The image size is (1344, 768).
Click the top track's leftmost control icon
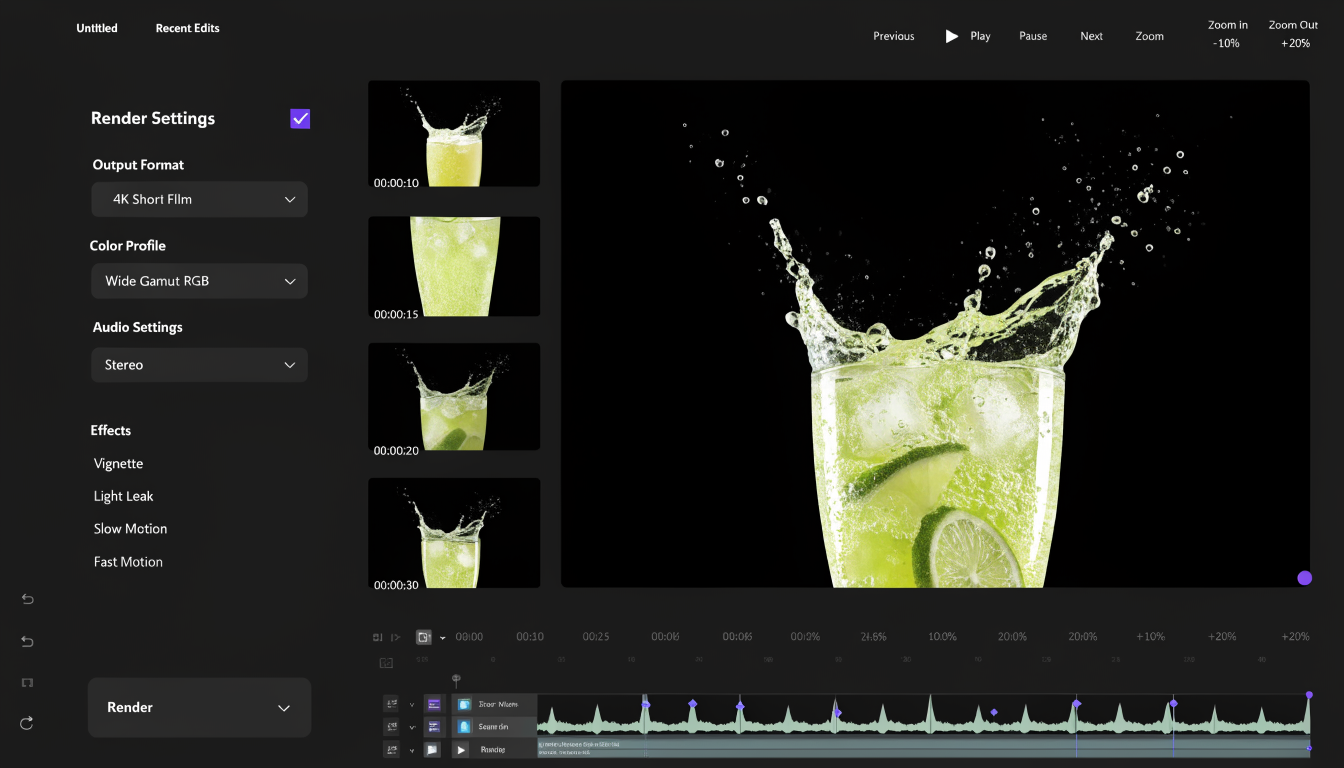[x=391, y=704]
